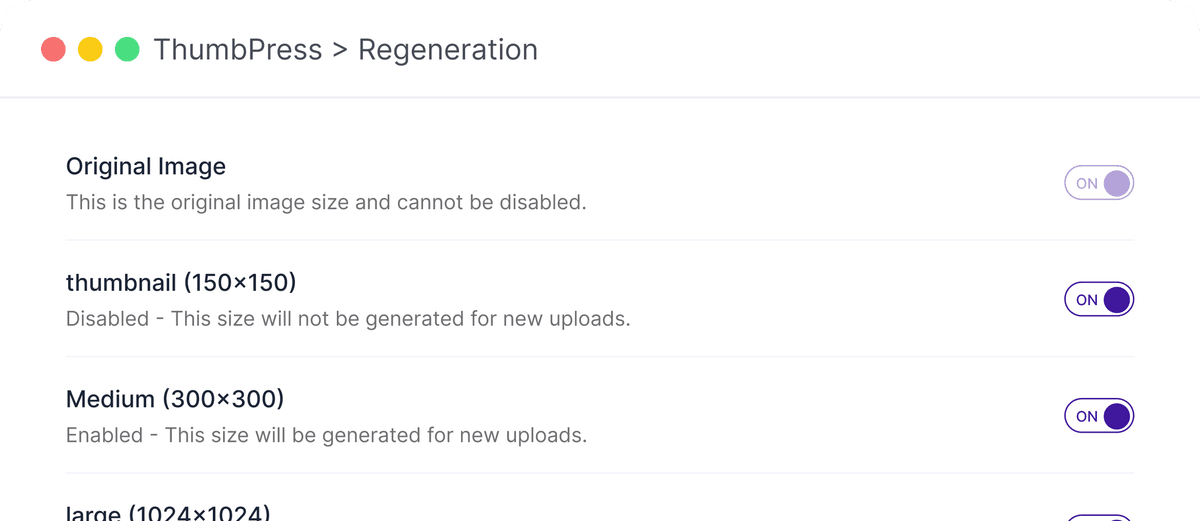Turn off the thumbnail (150×150) switch
This screenshot has height=521, width=1200.
click(1099, 300)
